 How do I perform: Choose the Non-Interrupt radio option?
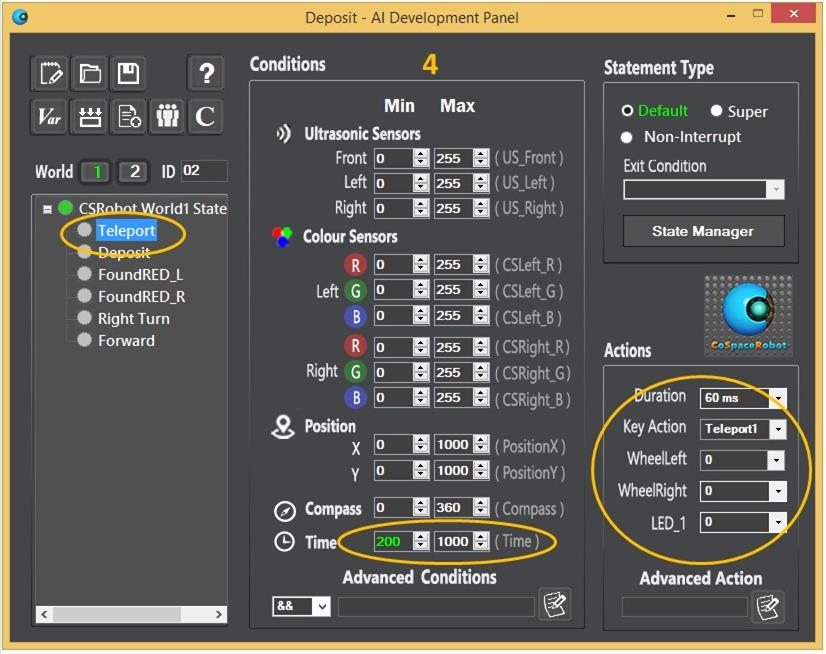click(x=628, y=137)
